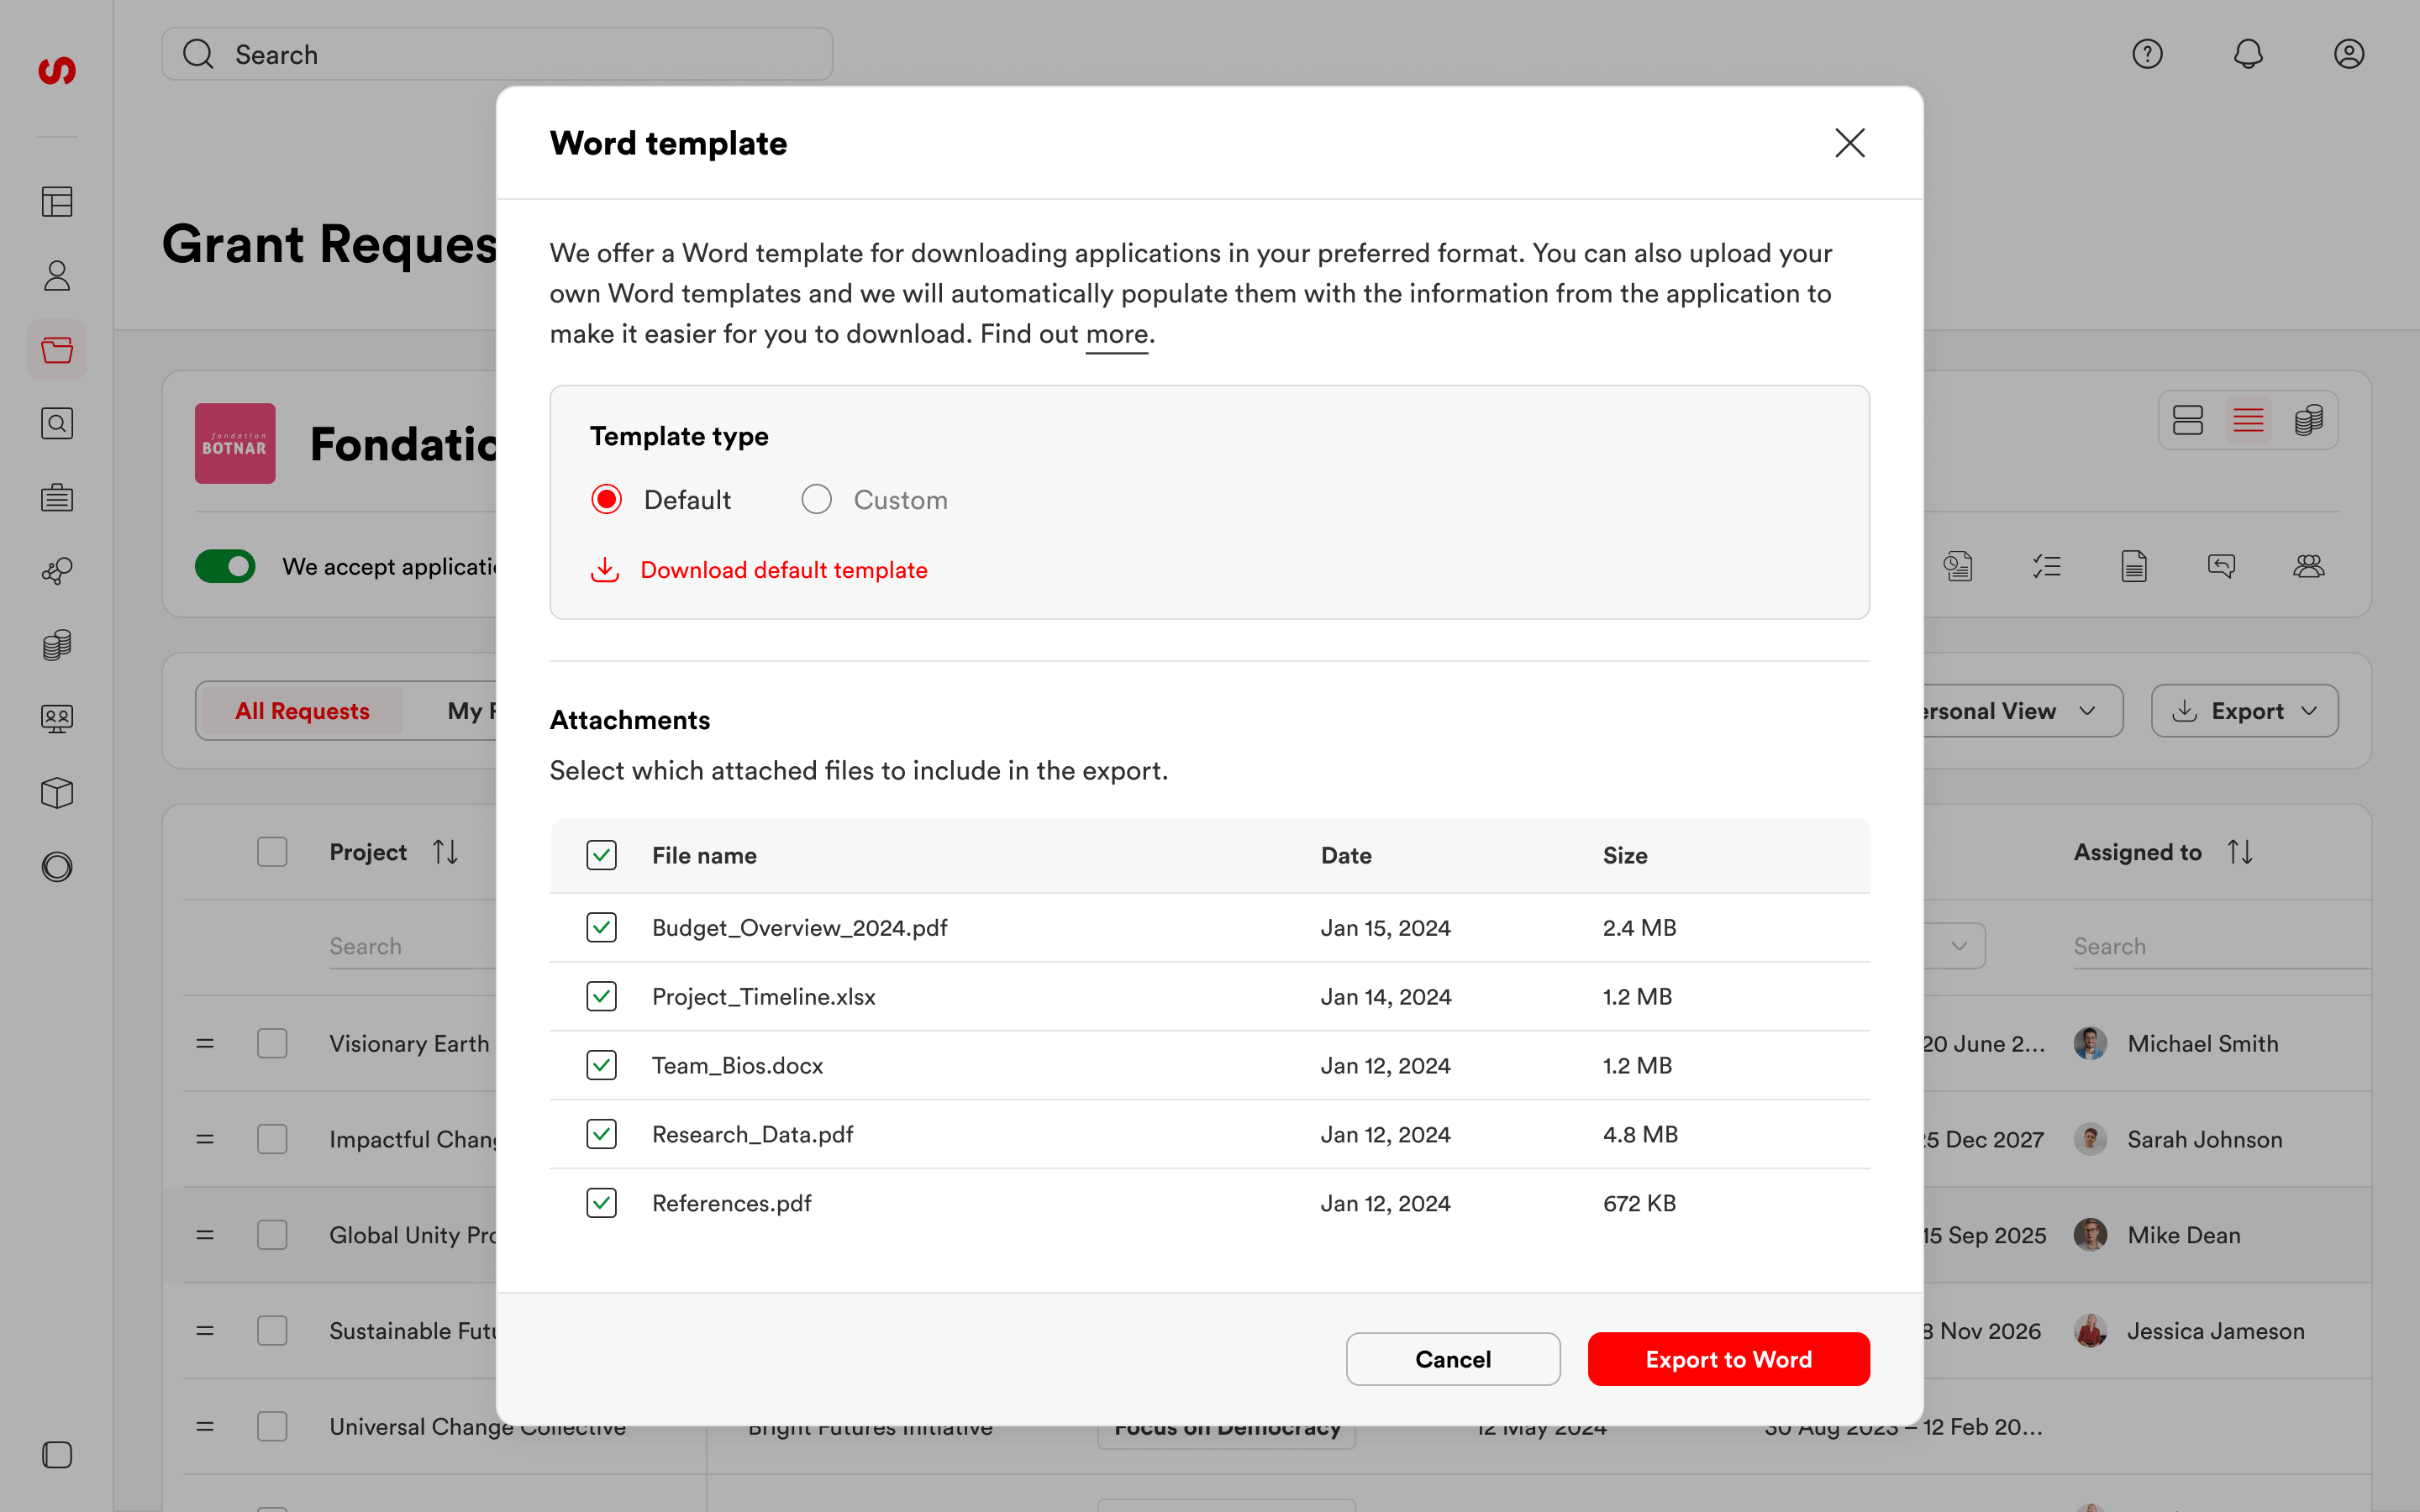Open the table layout sidebar icon
The image size is (2420, 1512).
coord(57,202)
